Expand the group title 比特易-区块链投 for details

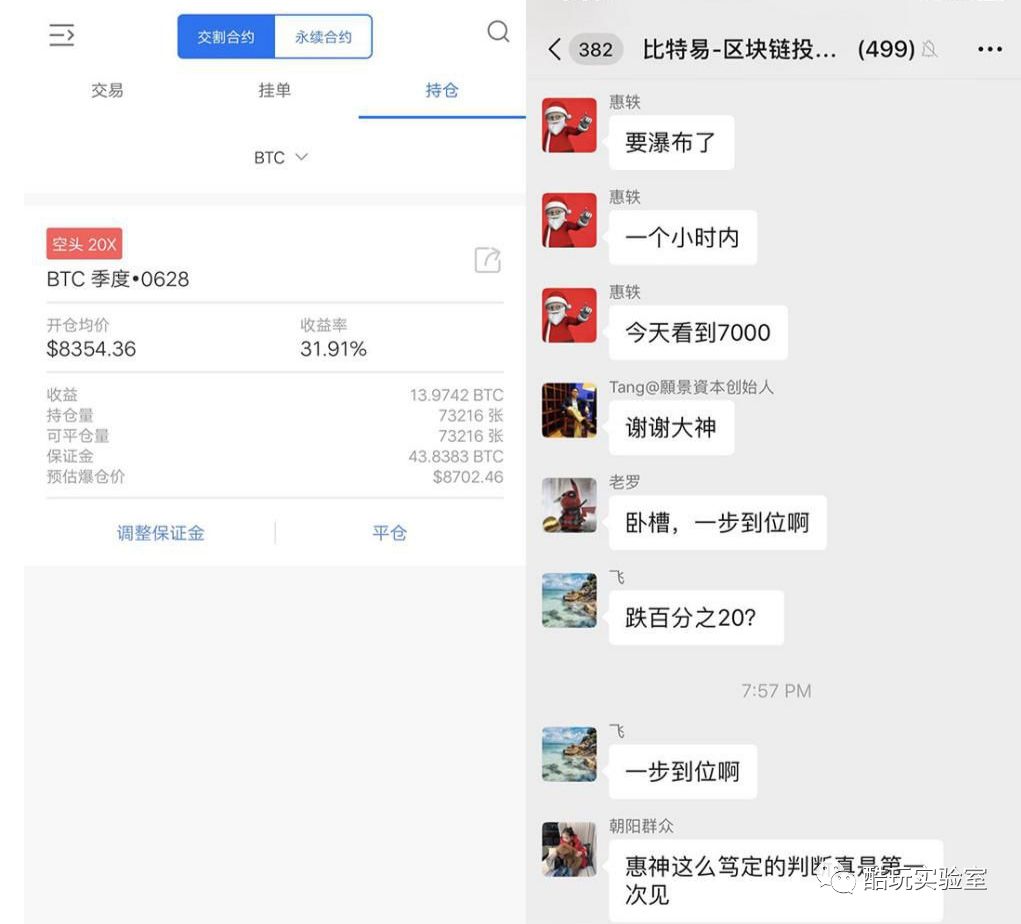pyautogui.click(x=740, y=49)
